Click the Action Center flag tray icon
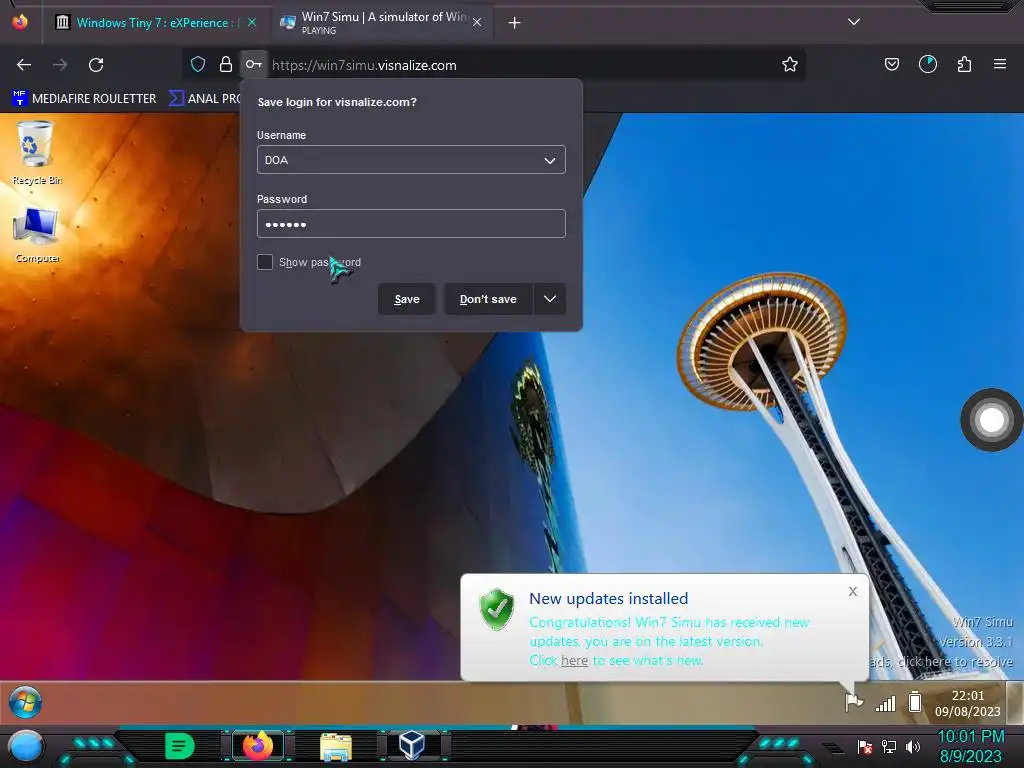Viewport: 1024px width, 768px height. click(854, 703)
